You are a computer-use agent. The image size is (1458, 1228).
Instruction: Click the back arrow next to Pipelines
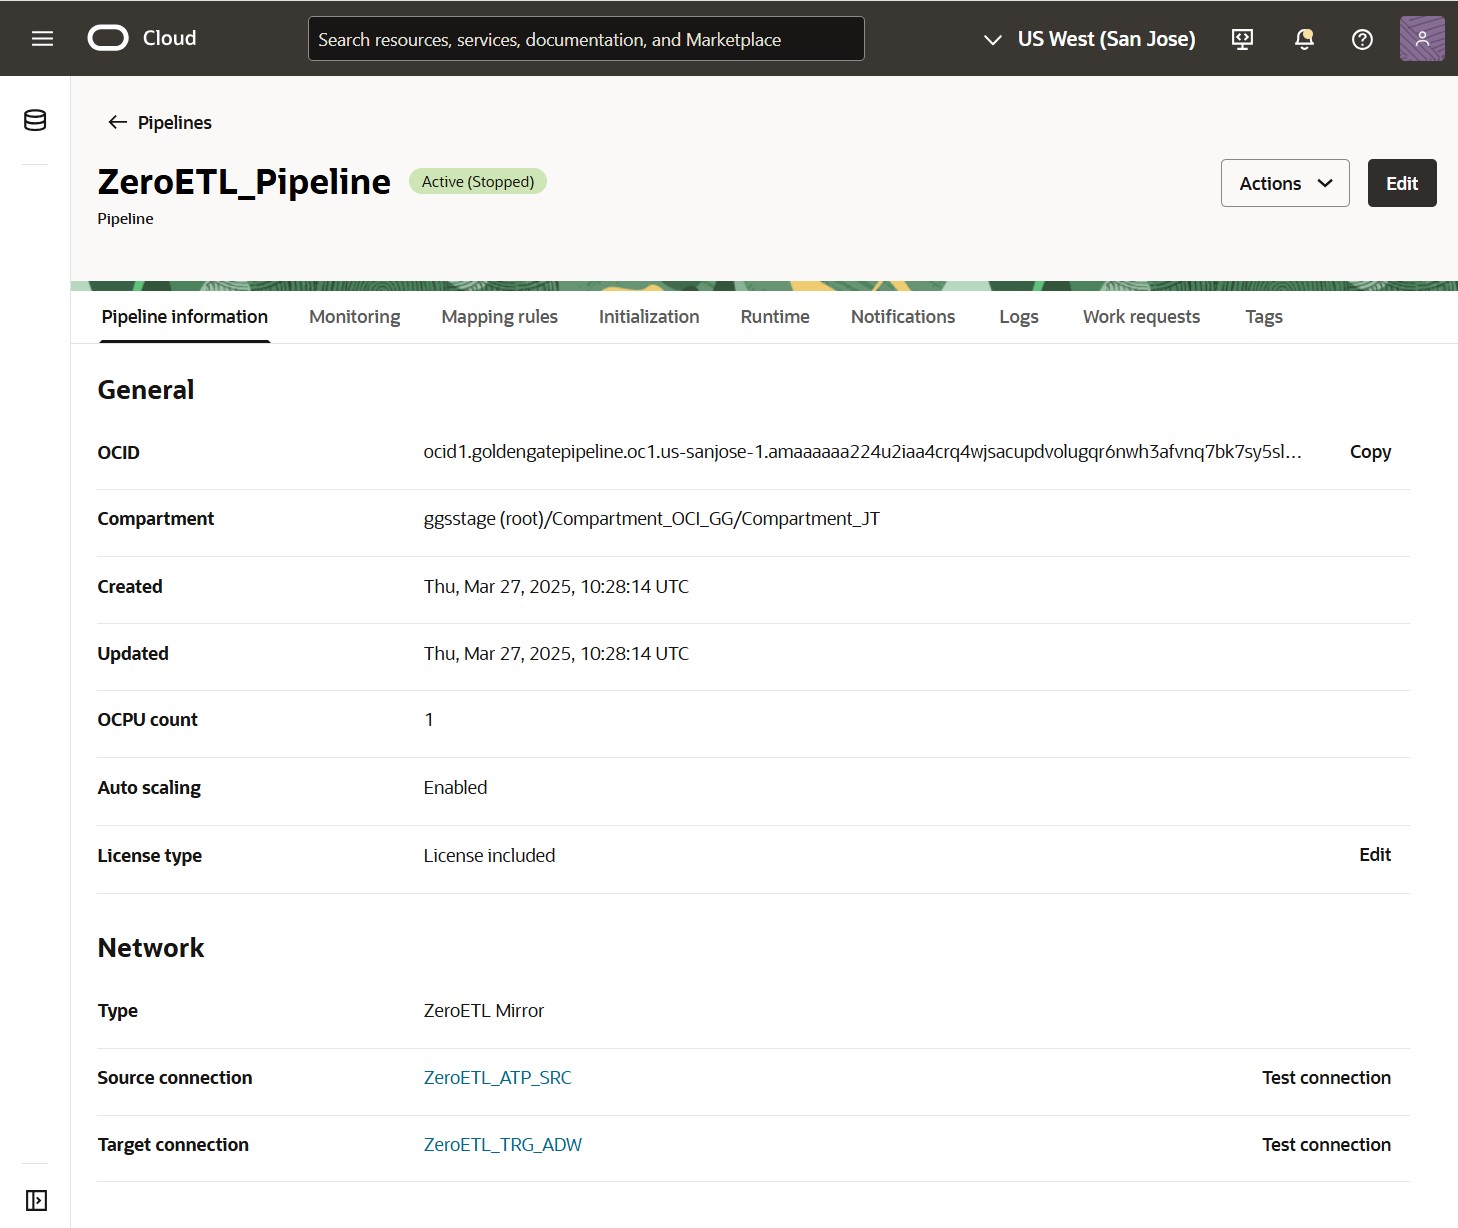tap(117, 122)
